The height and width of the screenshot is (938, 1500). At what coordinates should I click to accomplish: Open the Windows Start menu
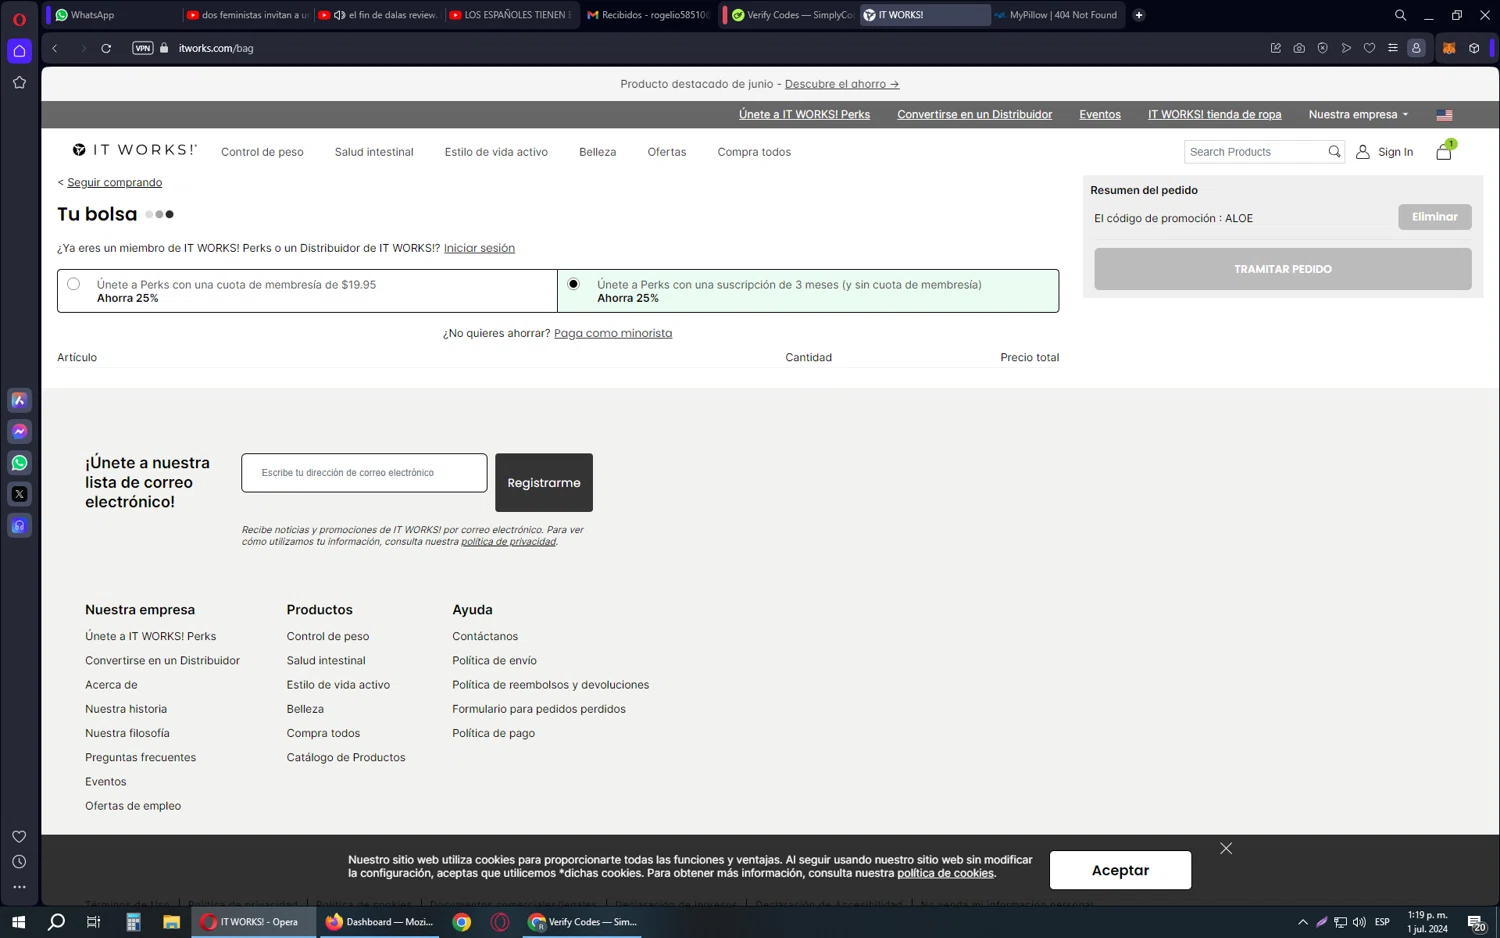pyautogui.click(x=18, y=922)
